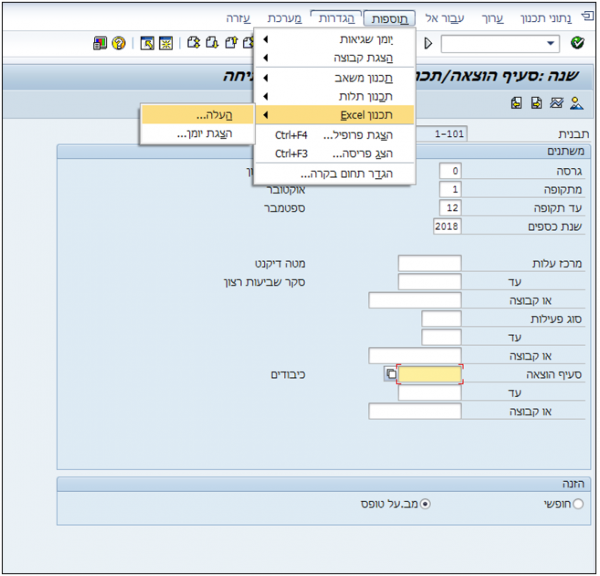
Task: Click search help icon beside סעיף הוצאה field
Action: pyautogui.click(x=390, y=375)
